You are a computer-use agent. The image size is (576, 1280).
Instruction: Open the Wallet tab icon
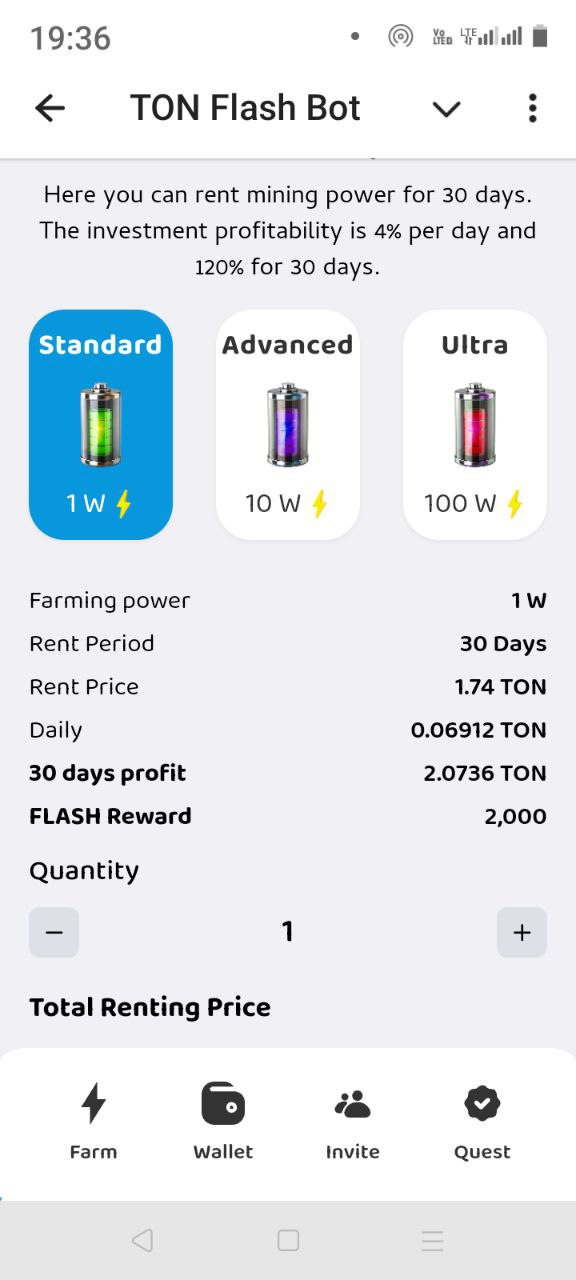[223, 1104]
